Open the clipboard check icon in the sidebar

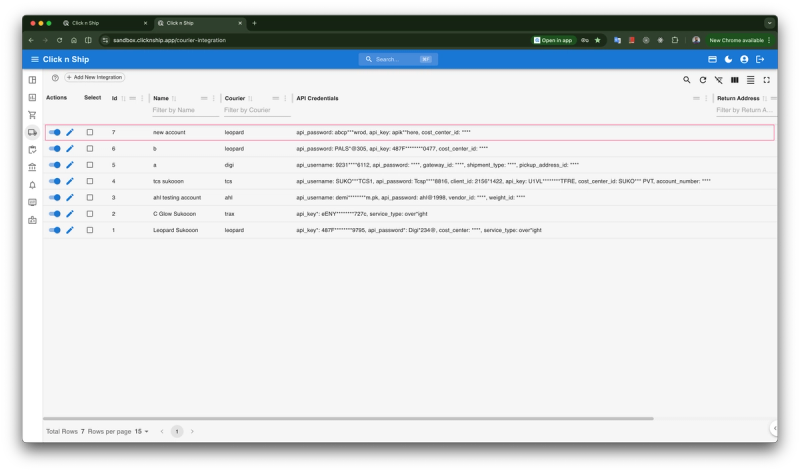pyautogui.click(x=32, y=150)
